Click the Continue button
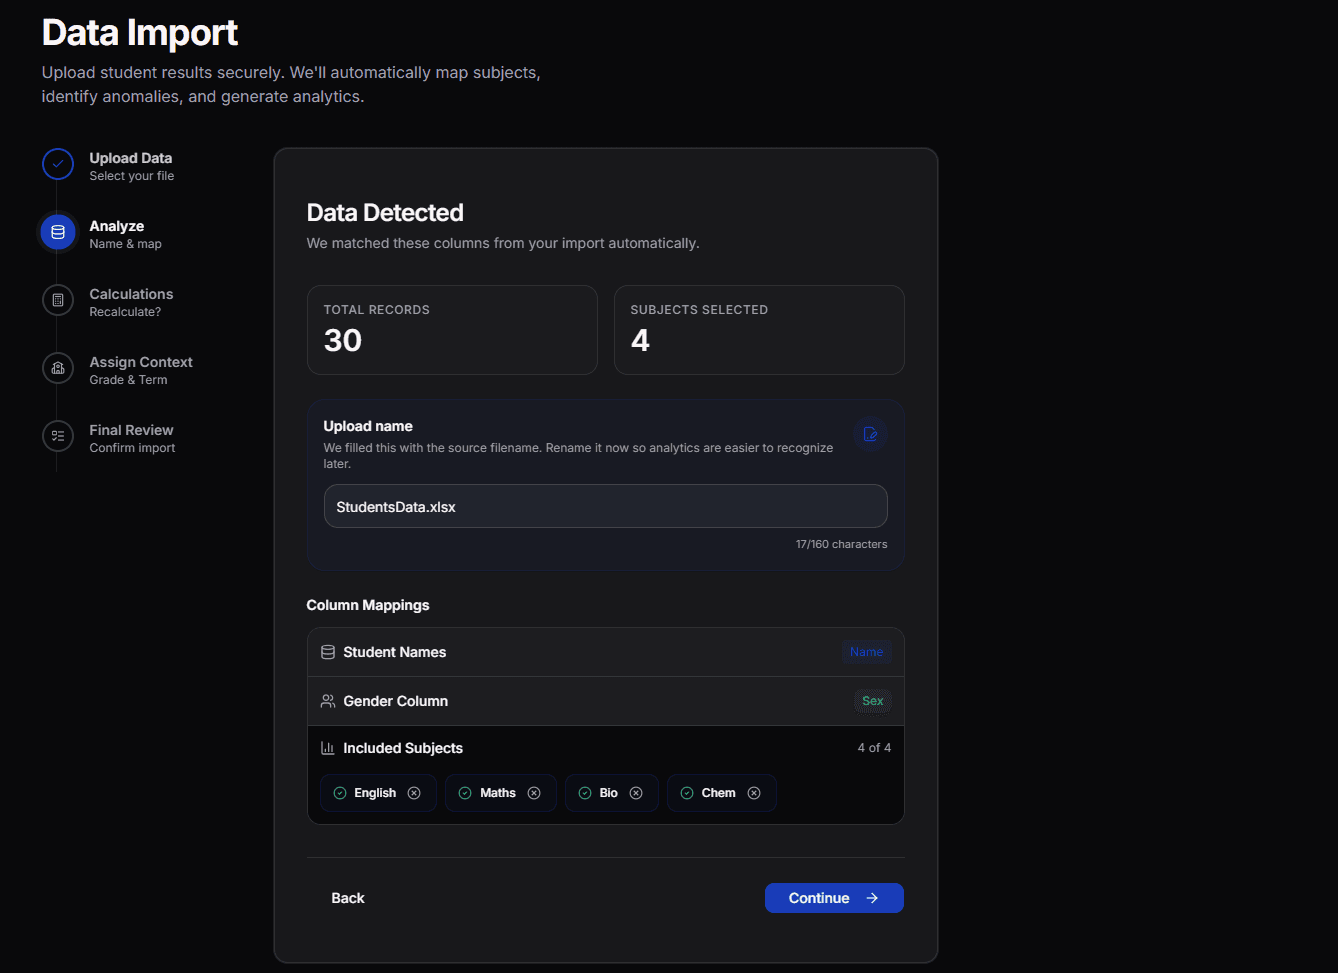This screenshot has height=973, width=1338. (834, 898)
